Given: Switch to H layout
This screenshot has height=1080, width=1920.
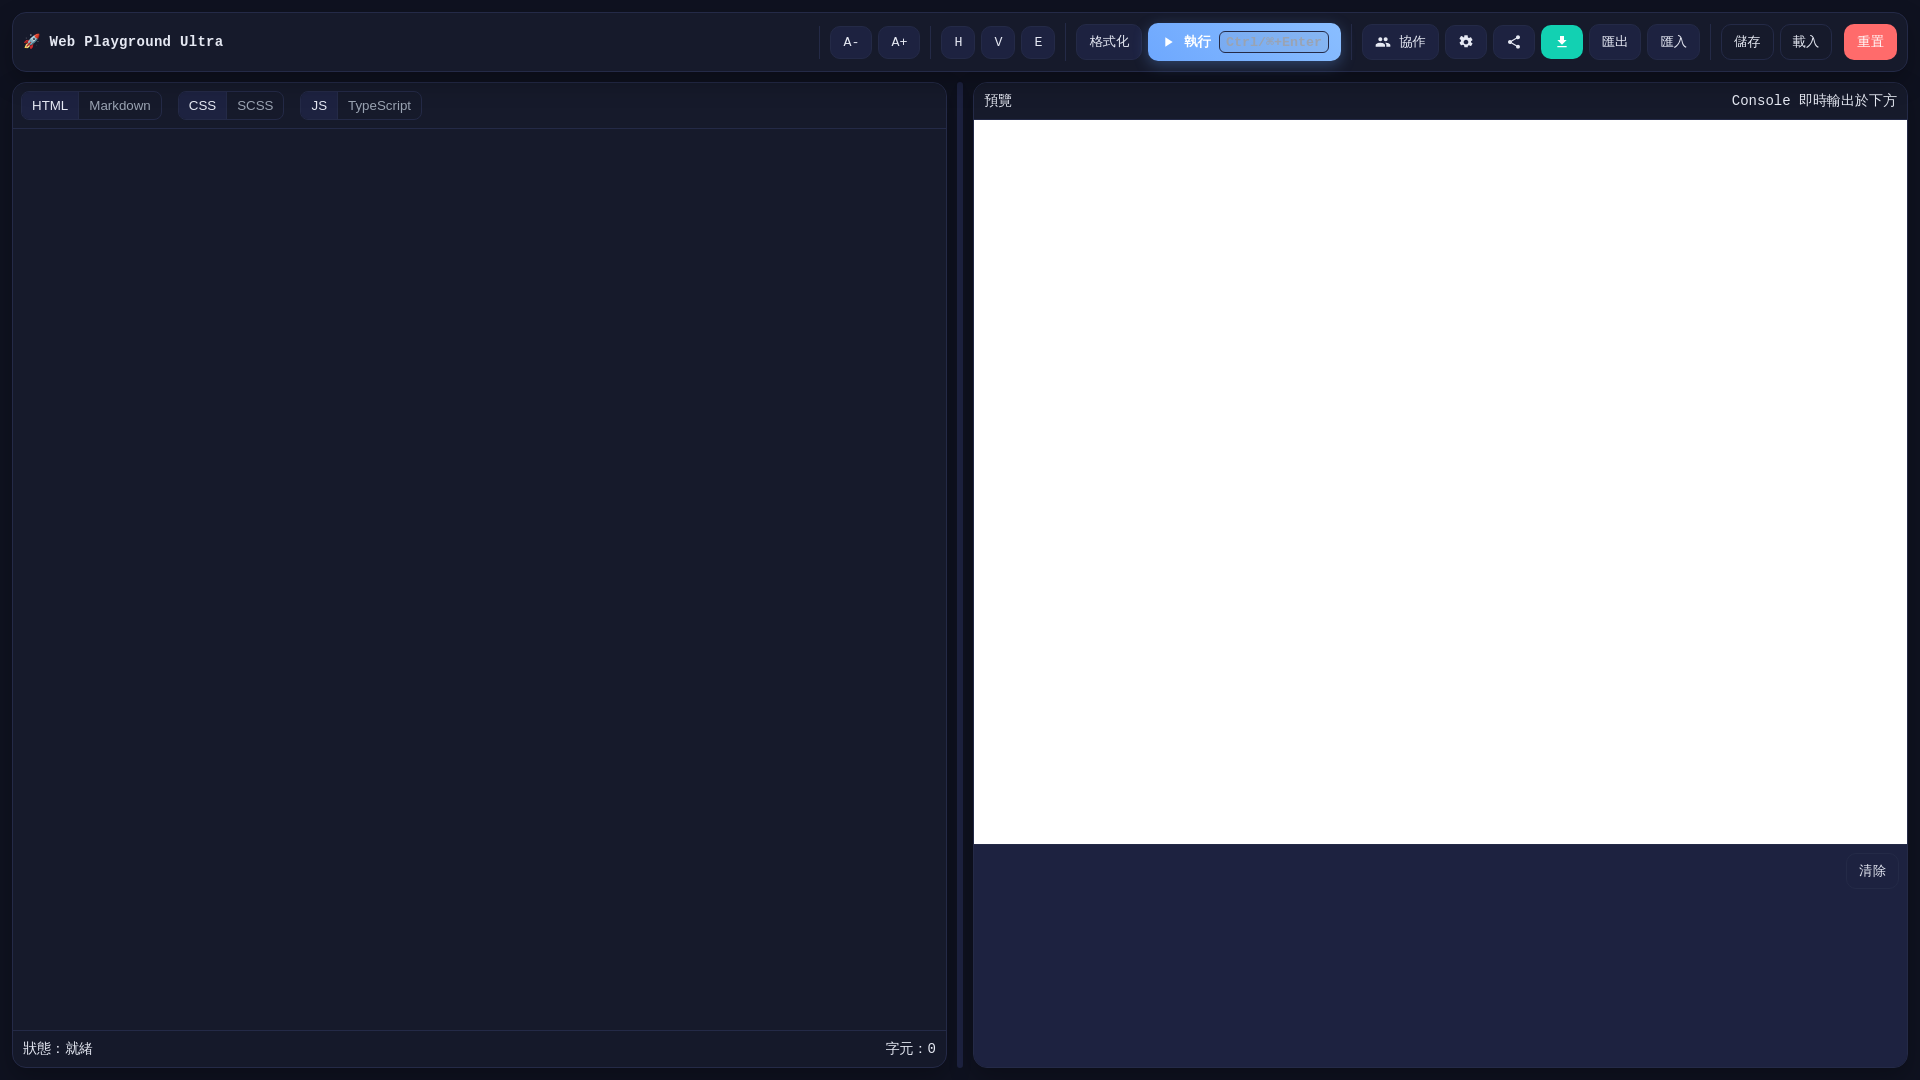Looking at the screenshot, I should (x=958, y=42).
